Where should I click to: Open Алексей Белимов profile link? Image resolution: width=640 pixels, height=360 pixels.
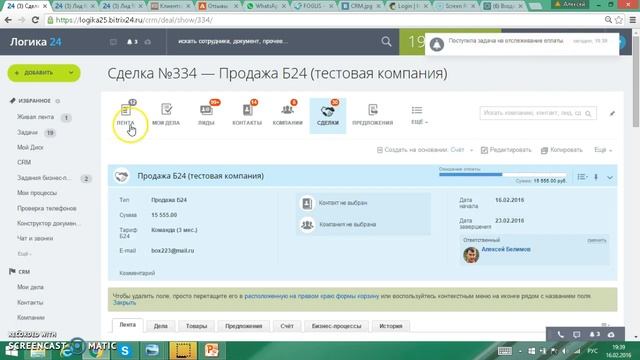click(506, 249)
